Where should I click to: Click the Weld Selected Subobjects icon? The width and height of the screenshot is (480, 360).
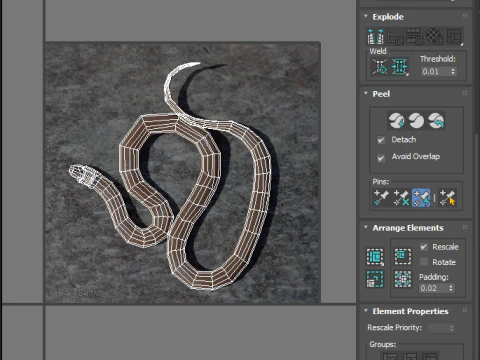click(x=399, y=67)
